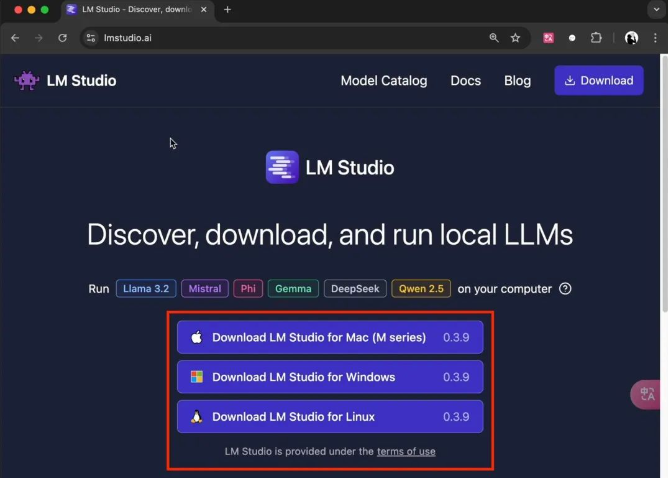The image size is (668, 479).
Task: Click the purple robot LM Studio logo
Action: point(26,80)
